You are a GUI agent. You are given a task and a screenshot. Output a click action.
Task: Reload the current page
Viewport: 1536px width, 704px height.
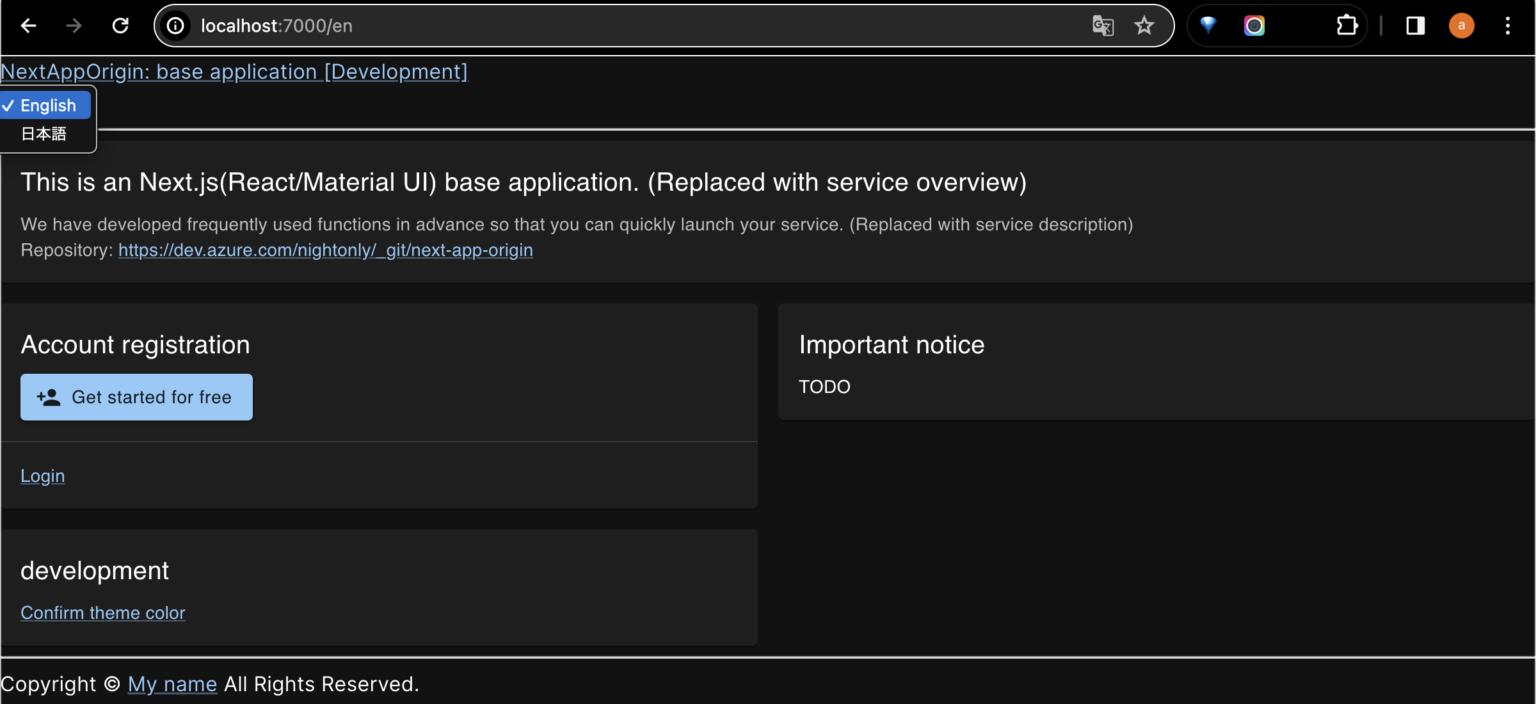point(120,26)
